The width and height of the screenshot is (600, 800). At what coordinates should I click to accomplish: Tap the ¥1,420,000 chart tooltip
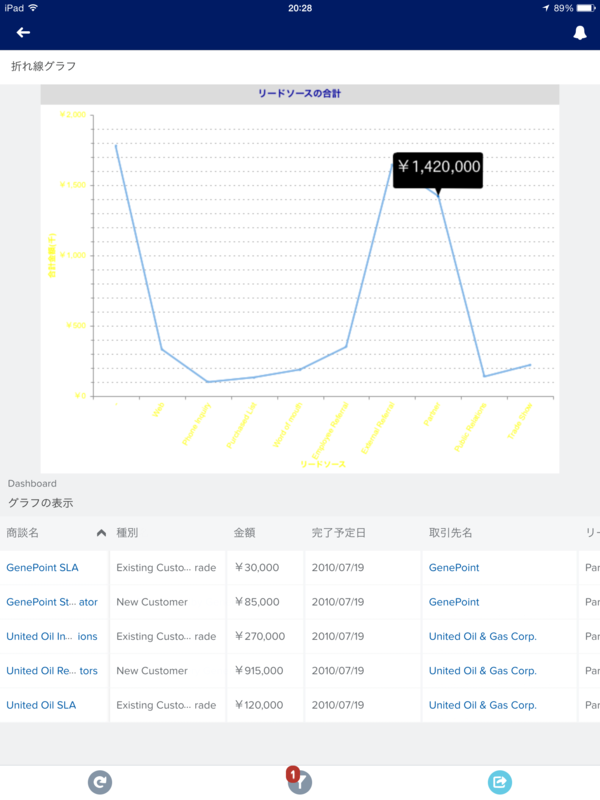point(438,170)
